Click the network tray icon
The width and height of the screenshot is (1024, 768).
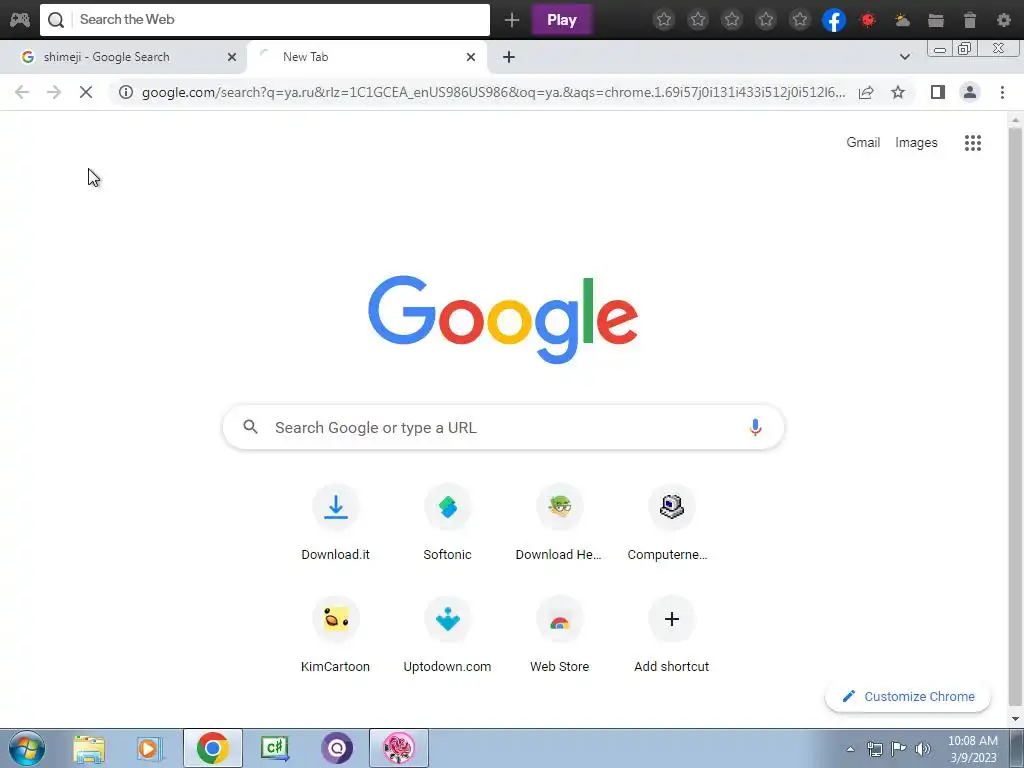[x=874, y=749]
